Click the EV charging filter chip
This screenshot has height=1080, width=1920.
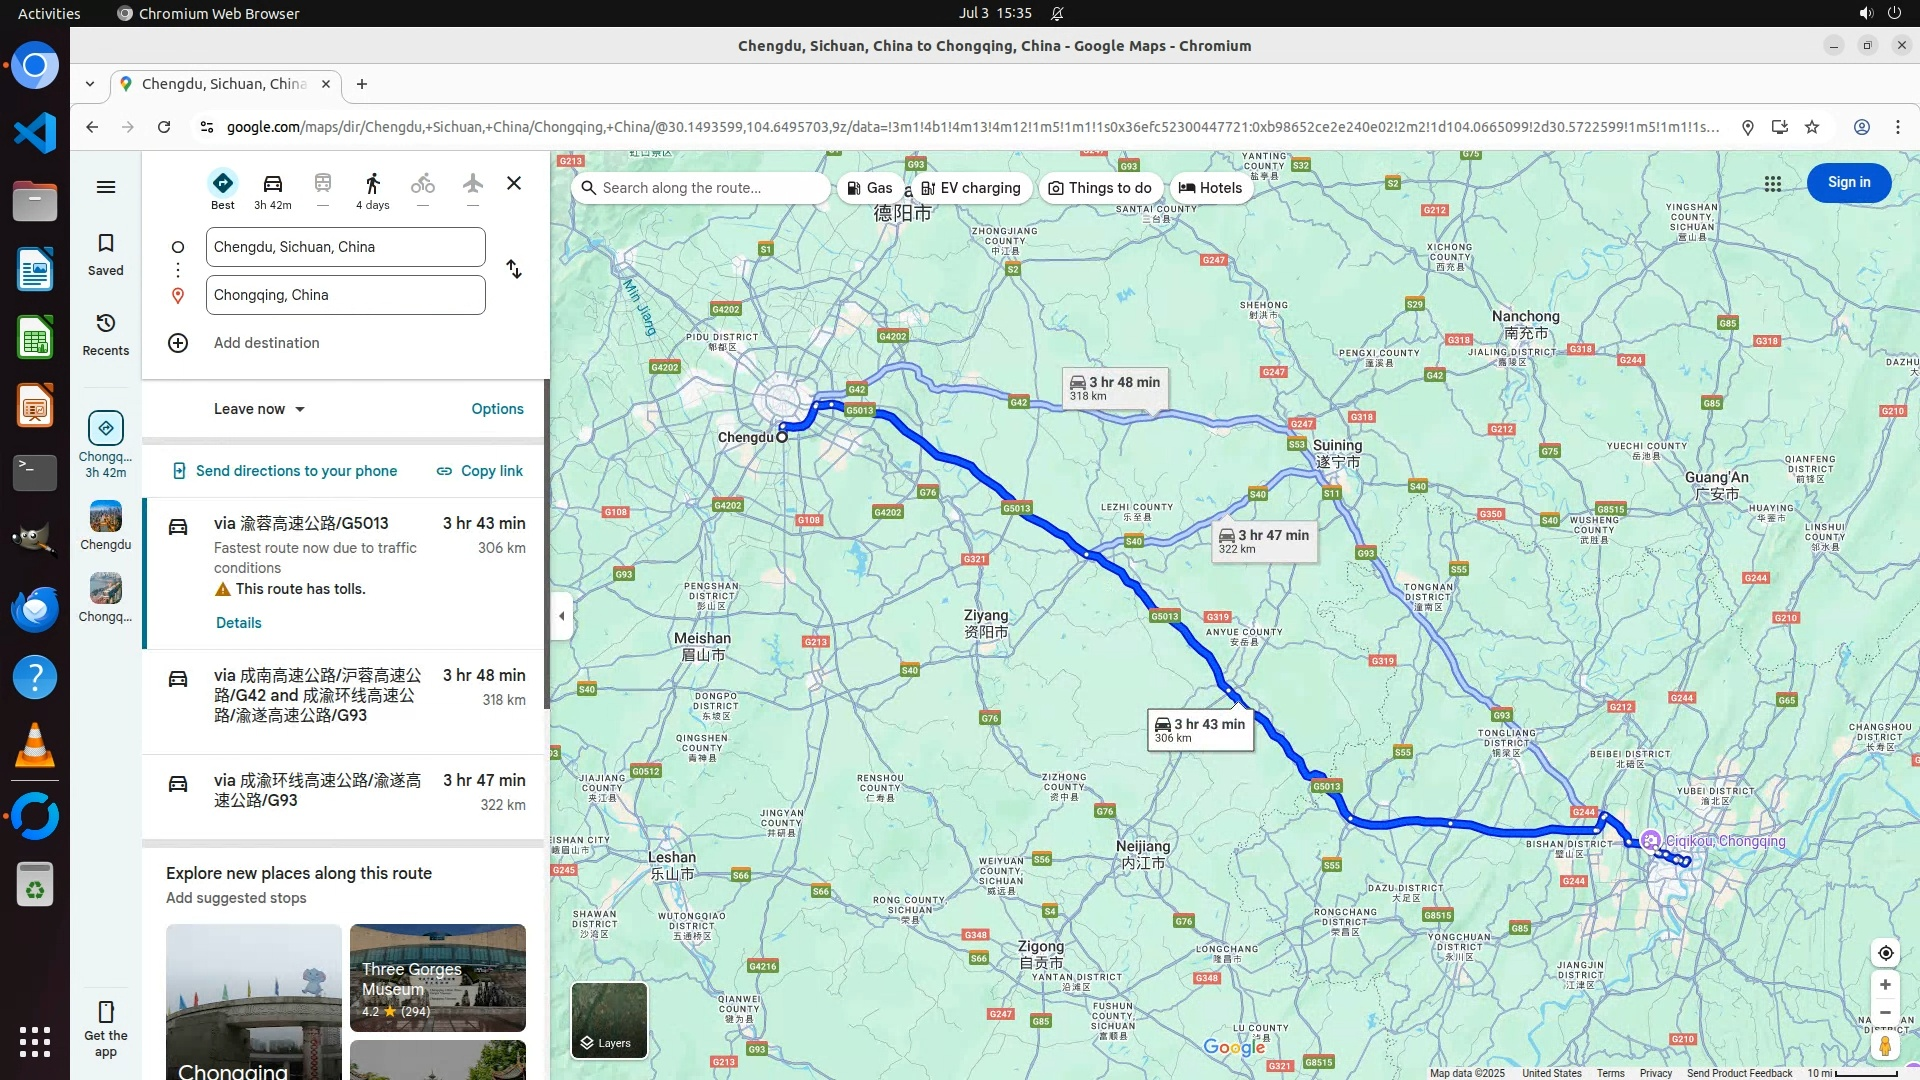tap(970, 188)
